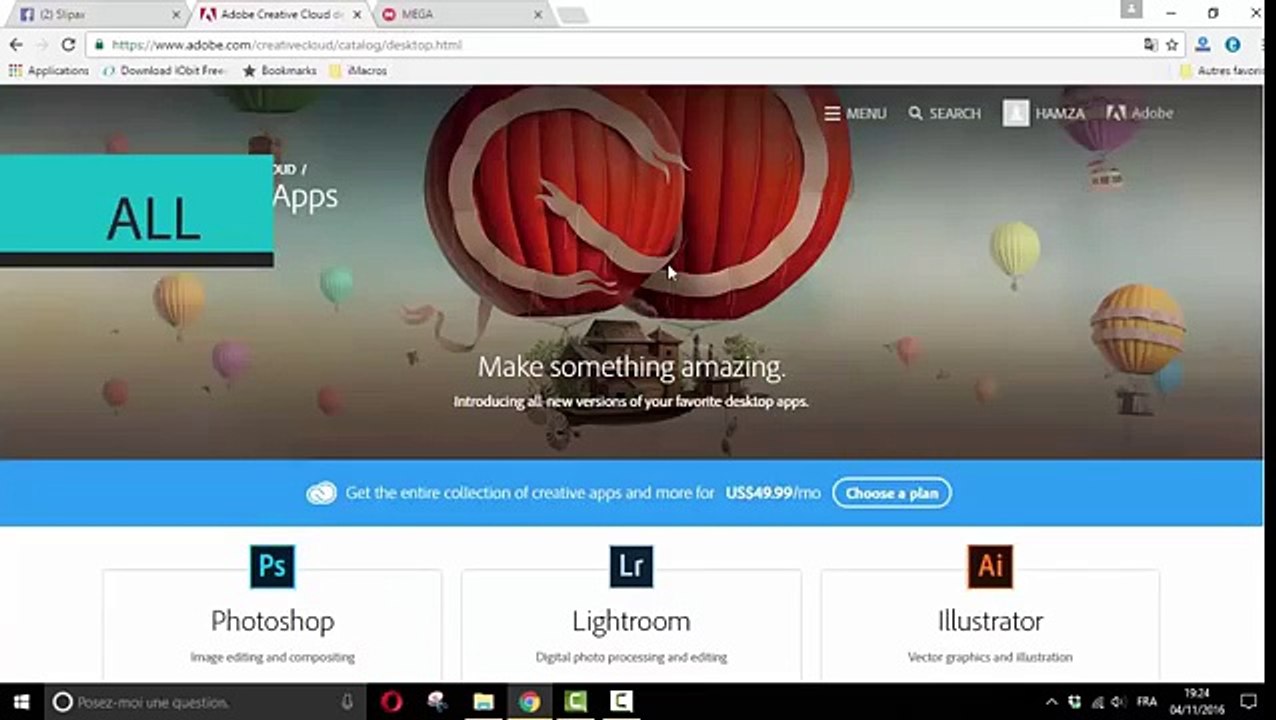Click Vector graphics and illustration text
The height and width of the screenshot is (720, 1276).
click(990, 657)
